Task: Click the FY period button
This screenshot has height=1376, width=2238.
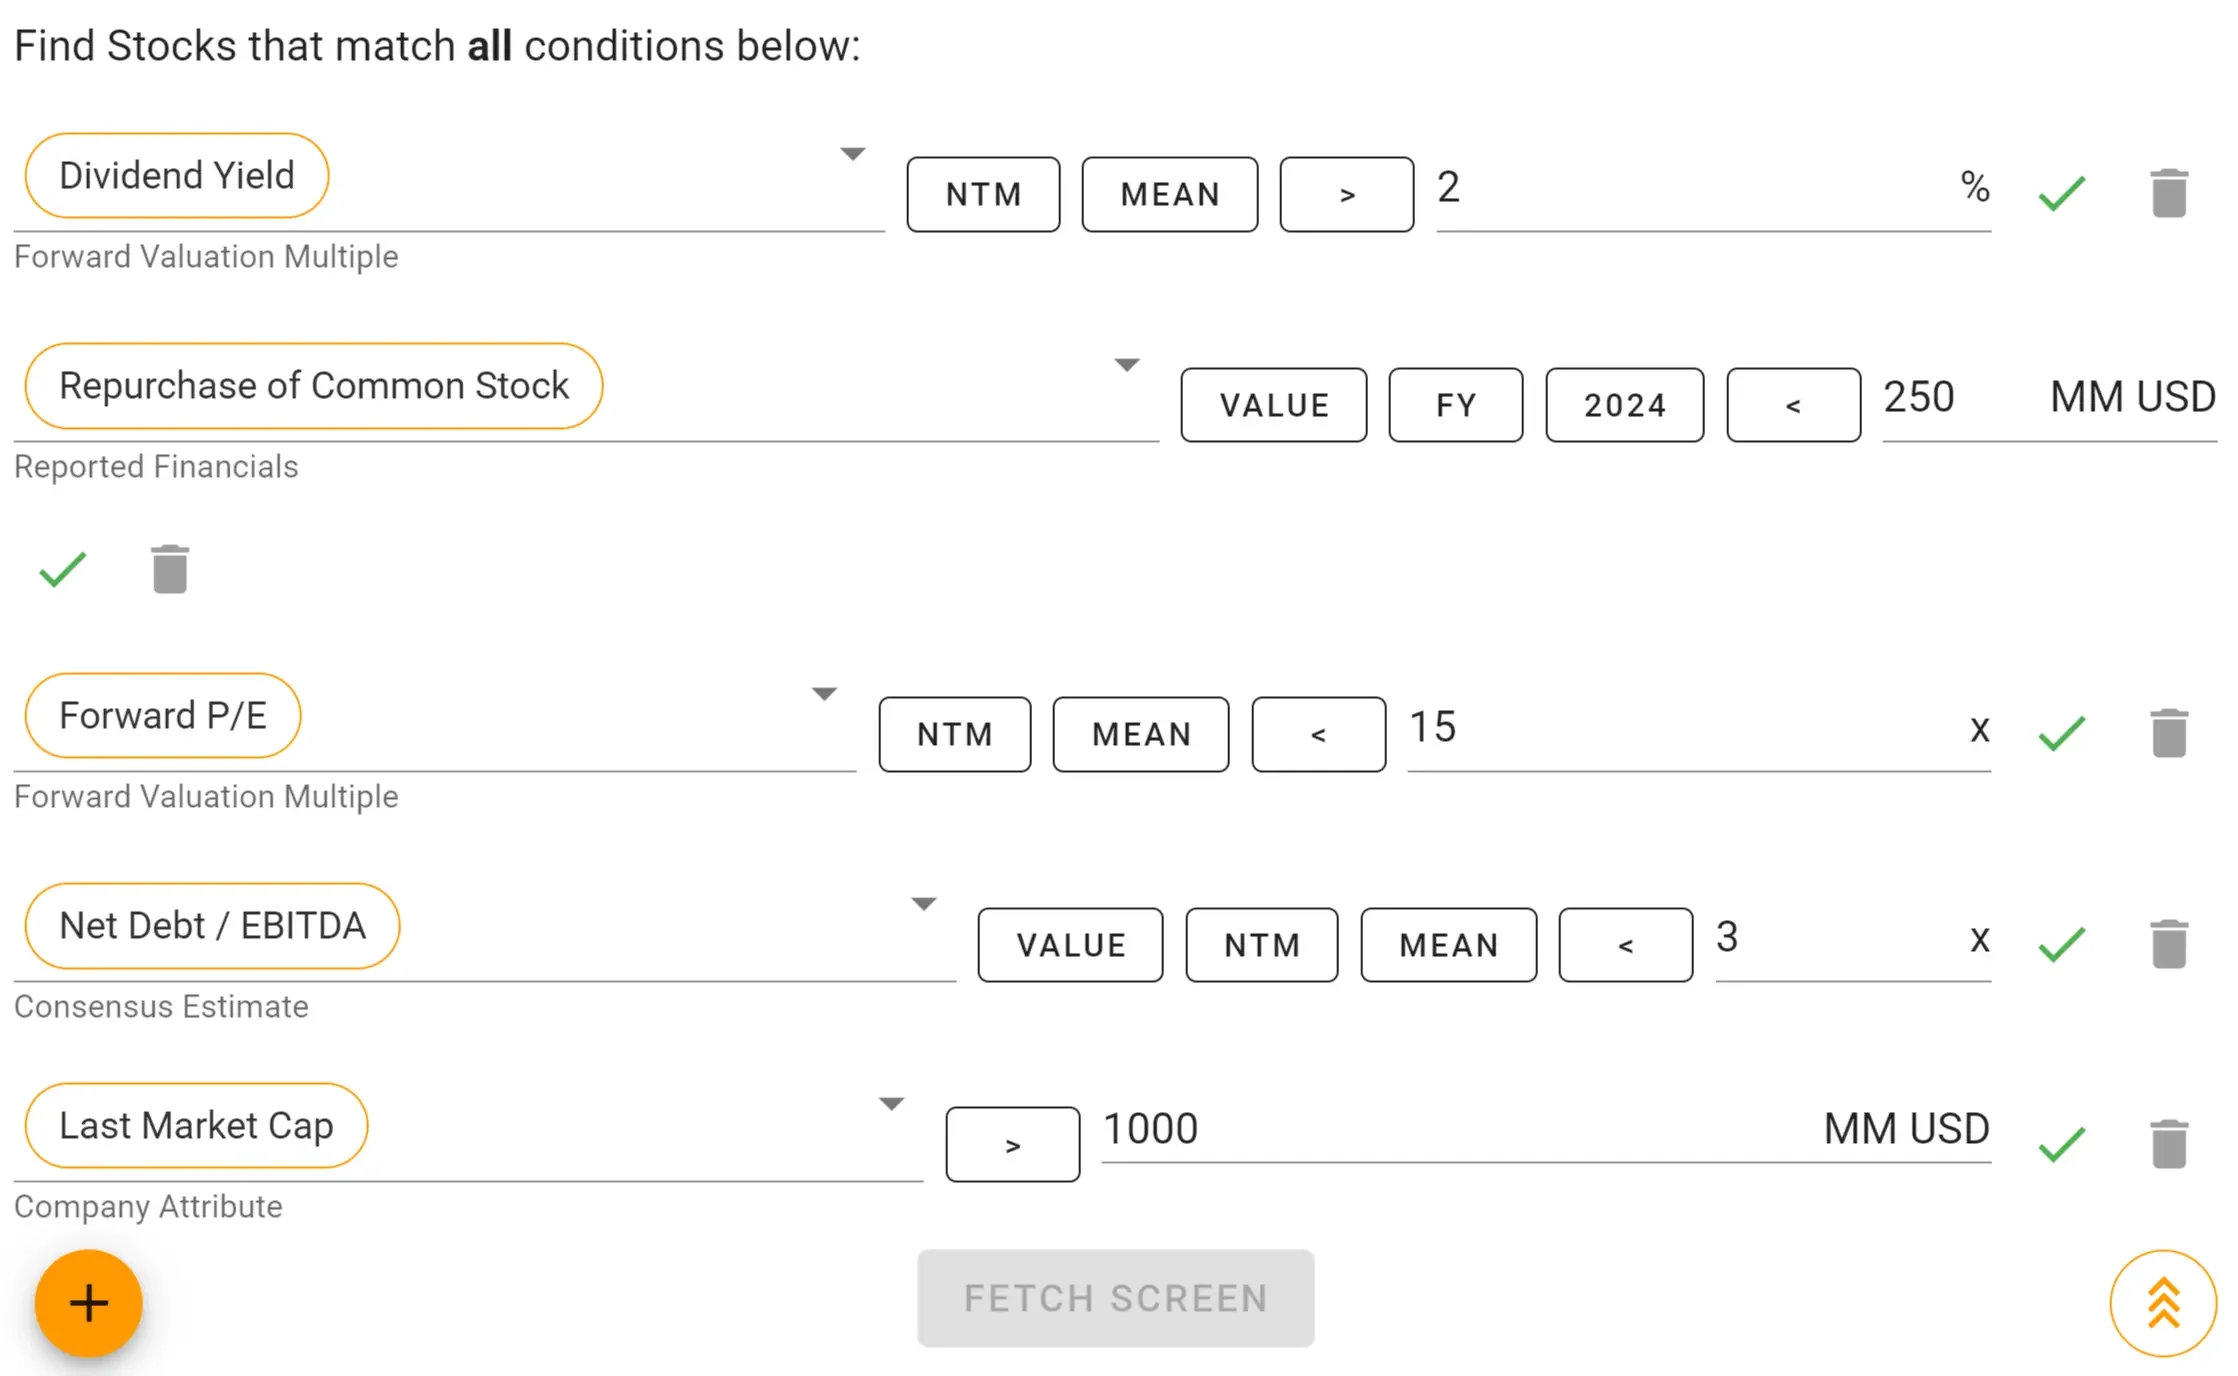Action: (1455, 405)
